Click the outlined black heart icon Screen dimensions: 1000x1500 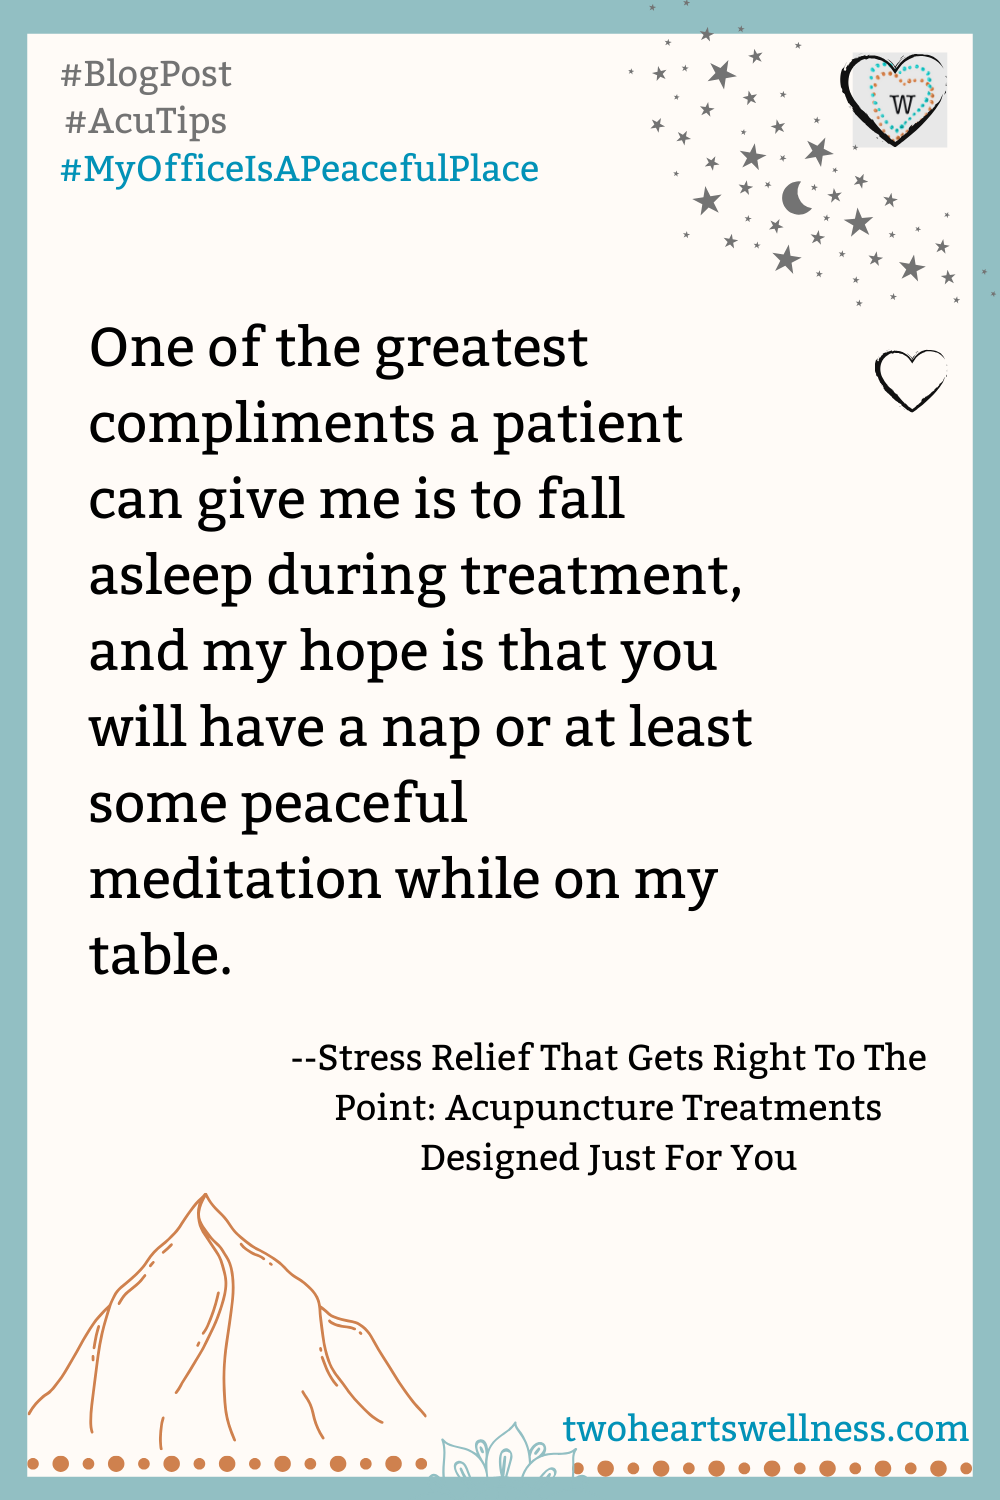tap(910, 379)
